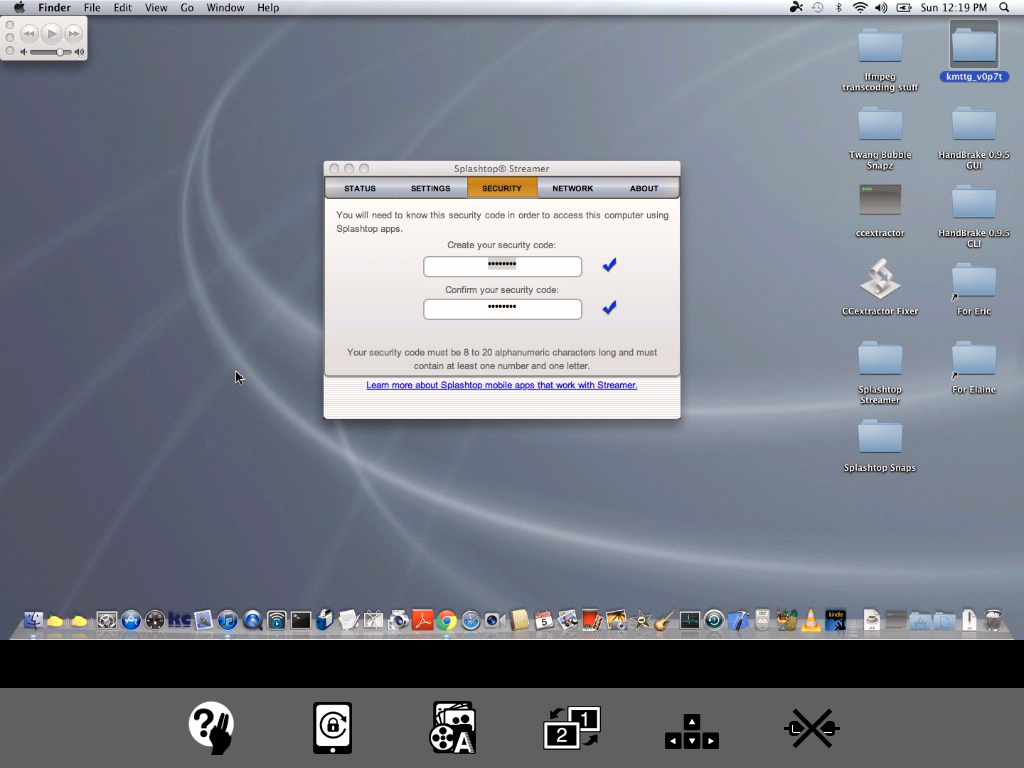Viewport: 1024px width, 768px height.
Task: Select the SECURITY tab
Action: [502, 188]
